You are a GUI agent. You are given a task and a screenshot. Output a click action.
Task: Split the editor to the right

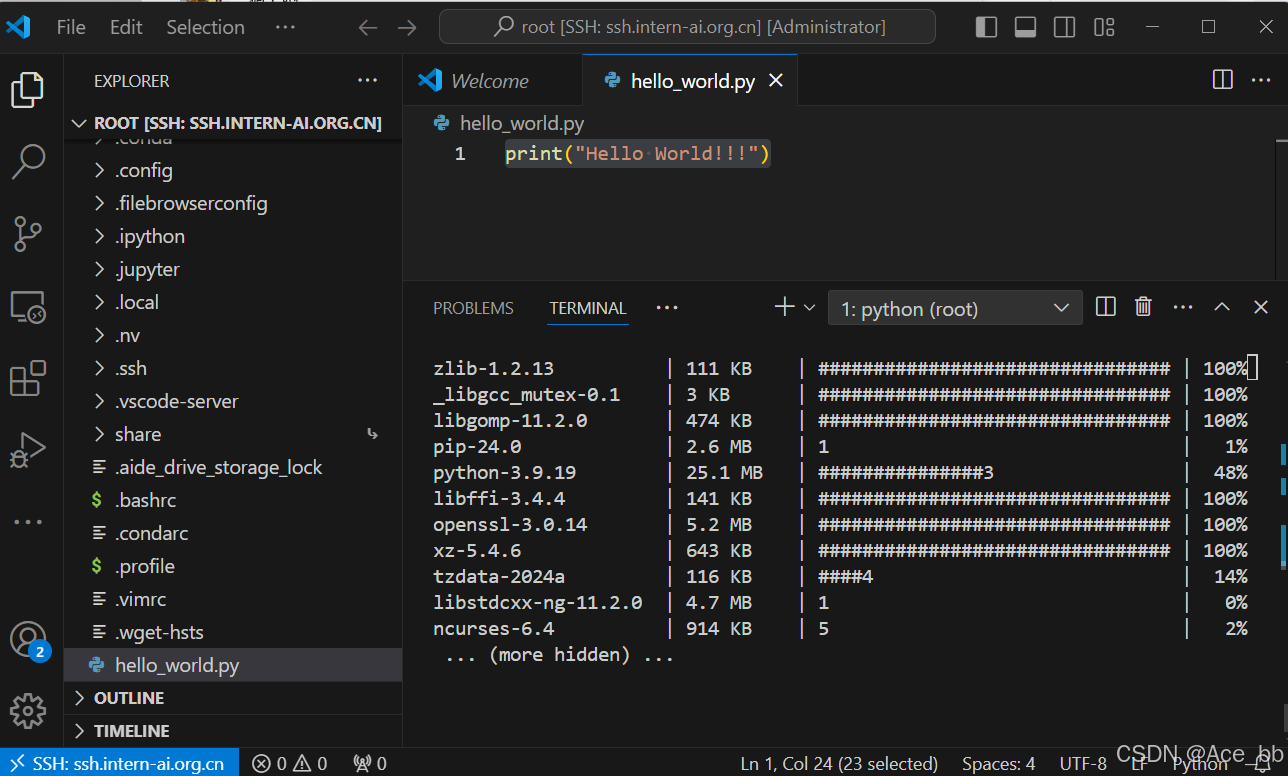[x=1222, y=80]
